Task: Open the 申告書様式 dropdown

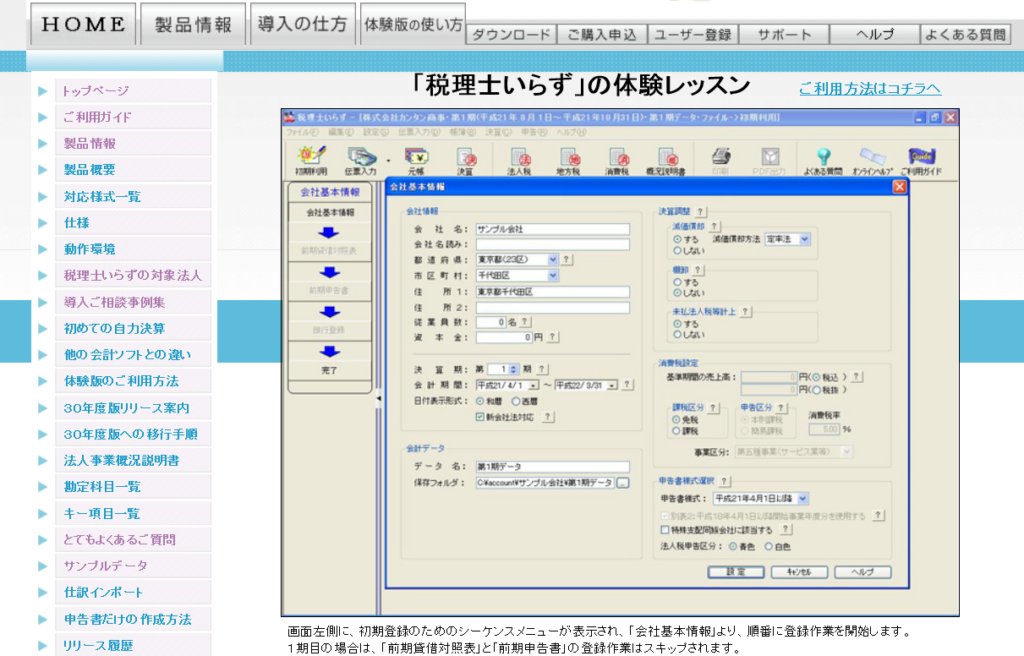Action: (x=803, y=499)
